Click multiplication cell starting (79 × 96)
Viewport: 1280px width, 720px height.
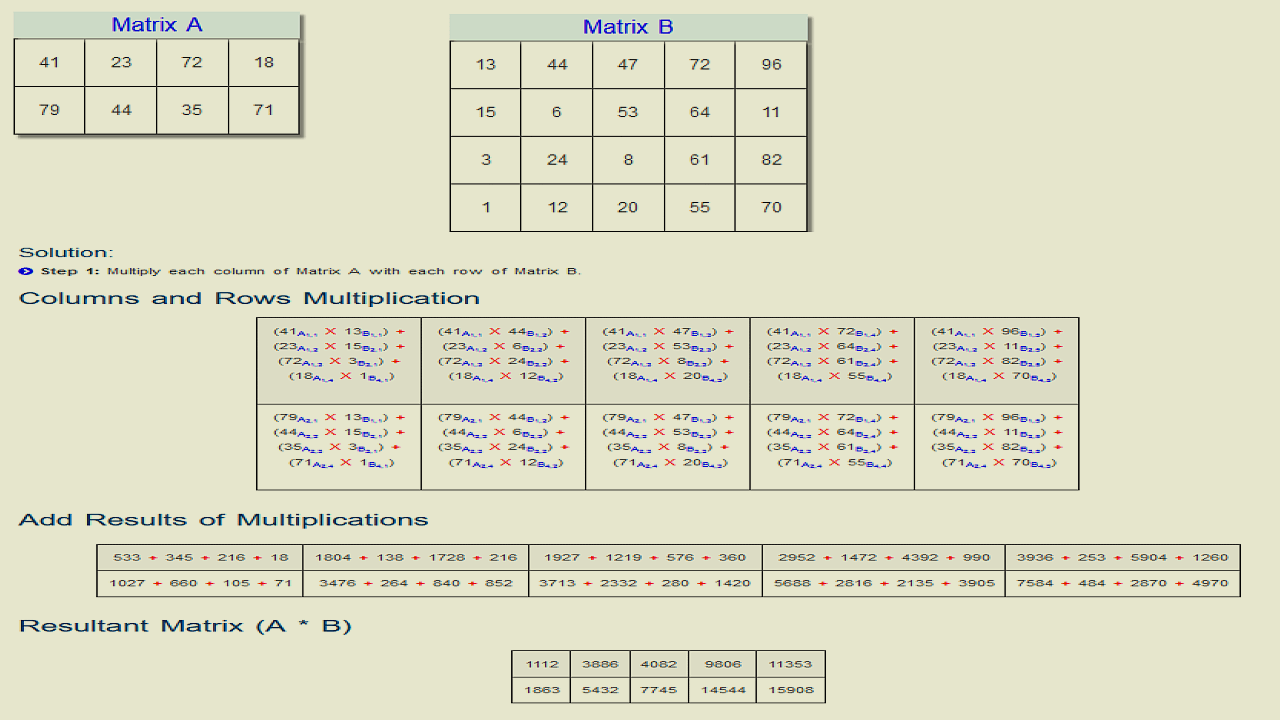tap(997, 447)
